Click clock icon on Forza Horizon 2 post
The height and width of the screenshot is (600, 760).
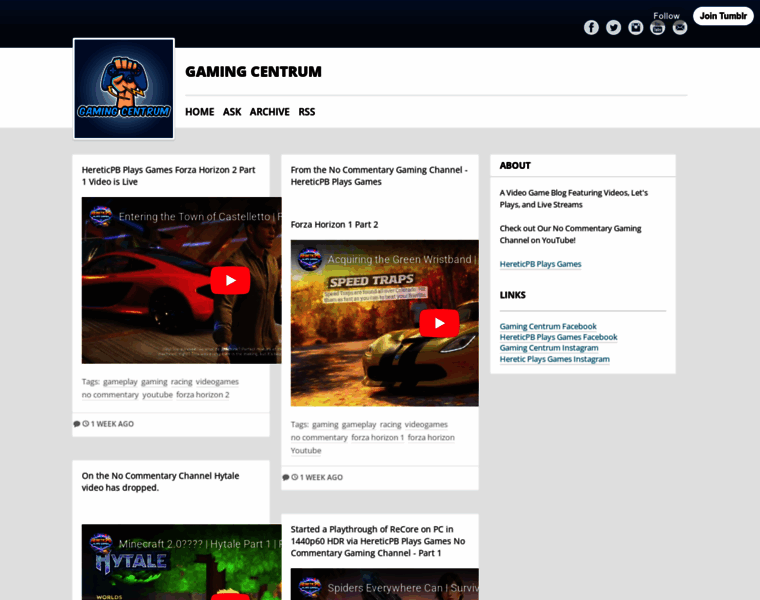pos(86,424)
